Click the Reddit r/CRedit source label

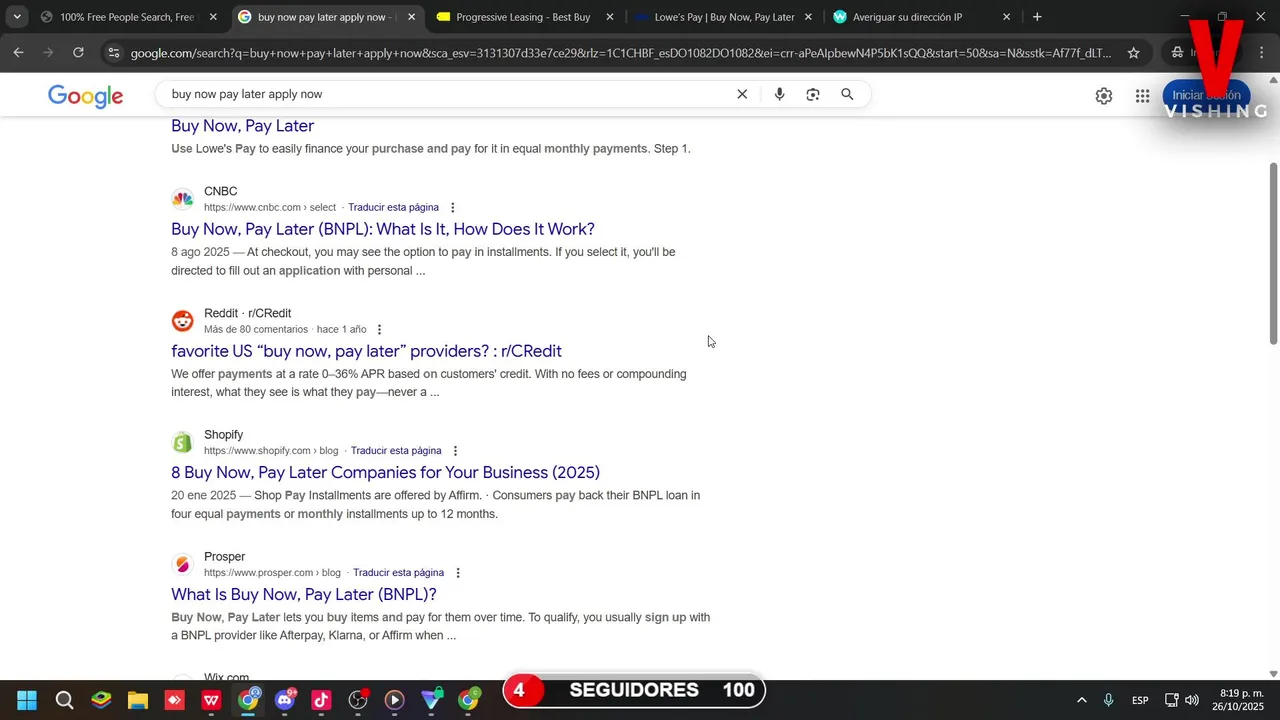pyautogui.click(x=247, y=313)
